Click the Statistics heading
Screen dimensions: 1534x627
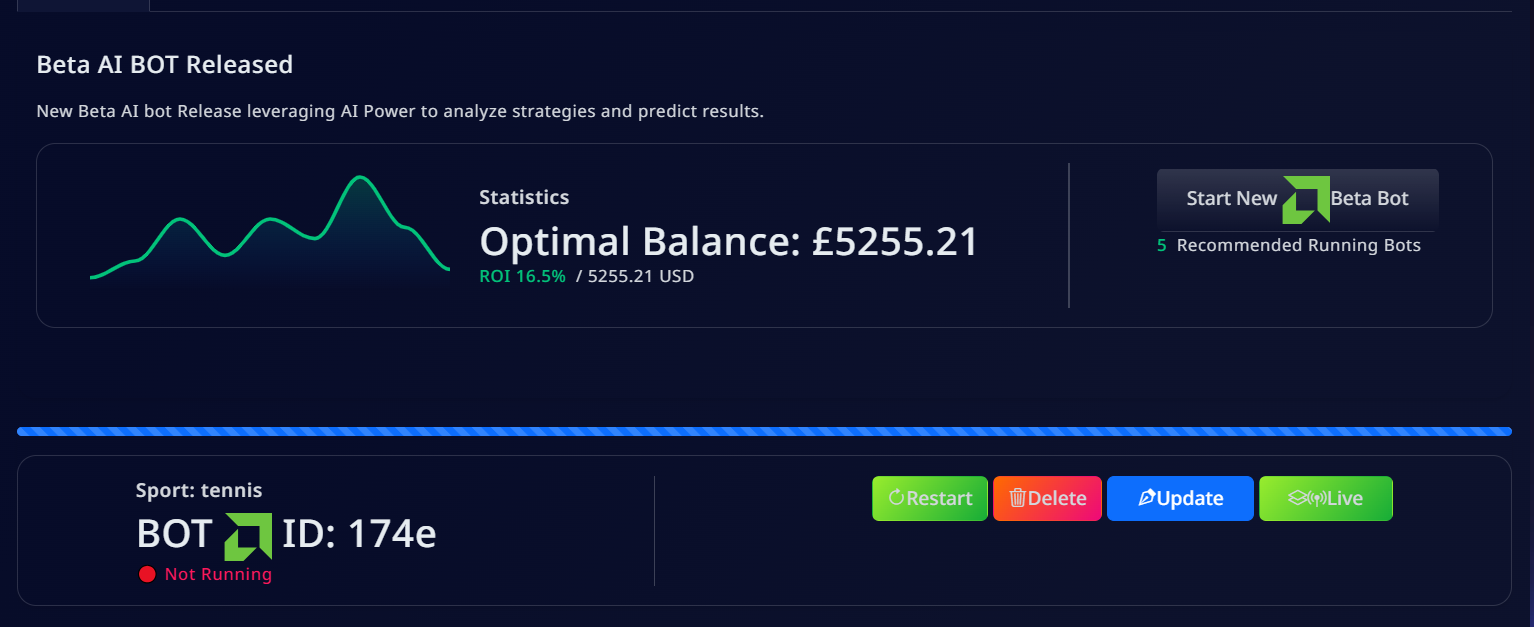524,197
